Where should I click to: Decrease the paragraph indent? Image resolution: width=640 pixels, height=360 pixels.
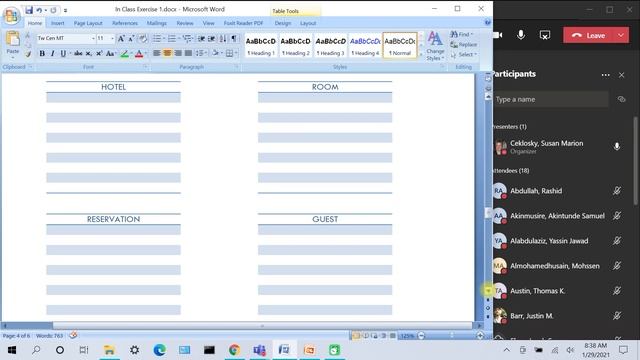pos(201,38)
